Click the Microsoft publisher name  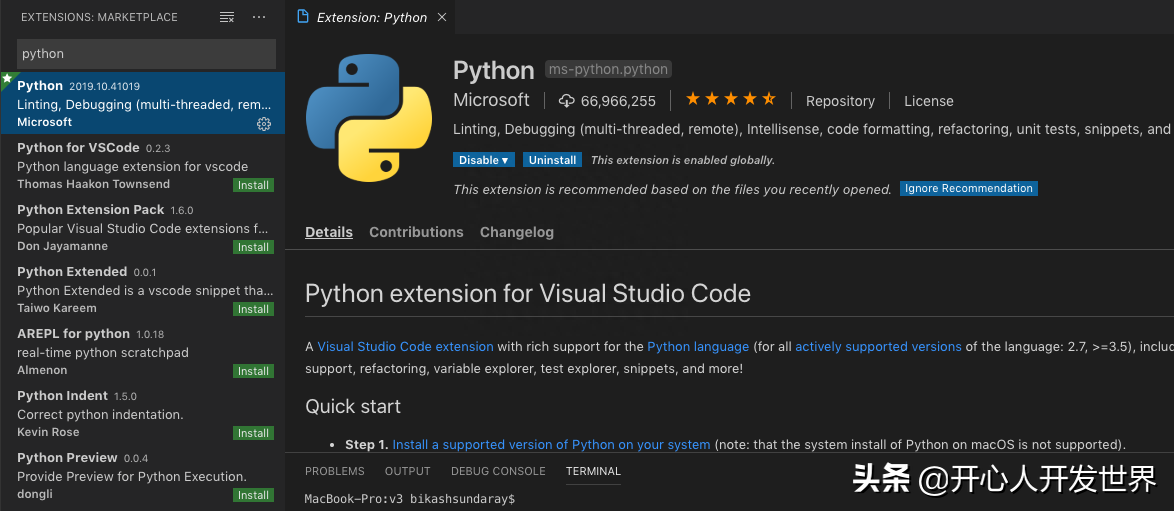[491, 100]
